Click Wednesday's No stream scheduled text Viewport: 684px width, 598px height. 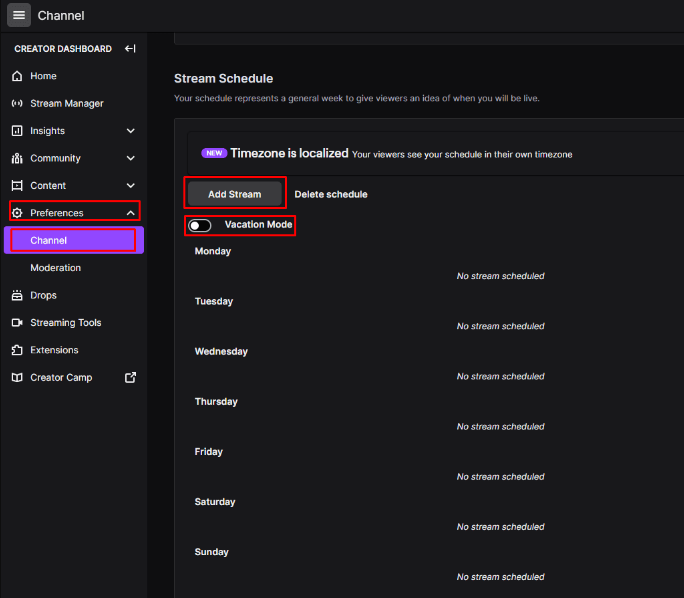(501, 376)
